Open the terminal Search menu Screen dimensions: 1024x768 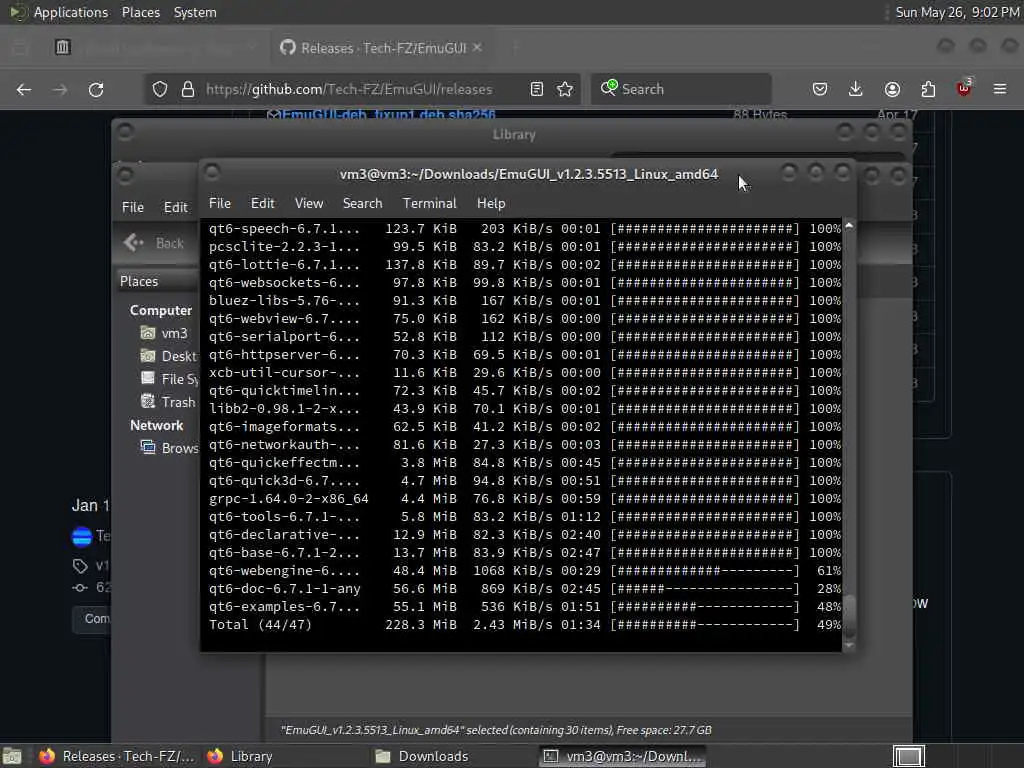(x=362, y=203)
